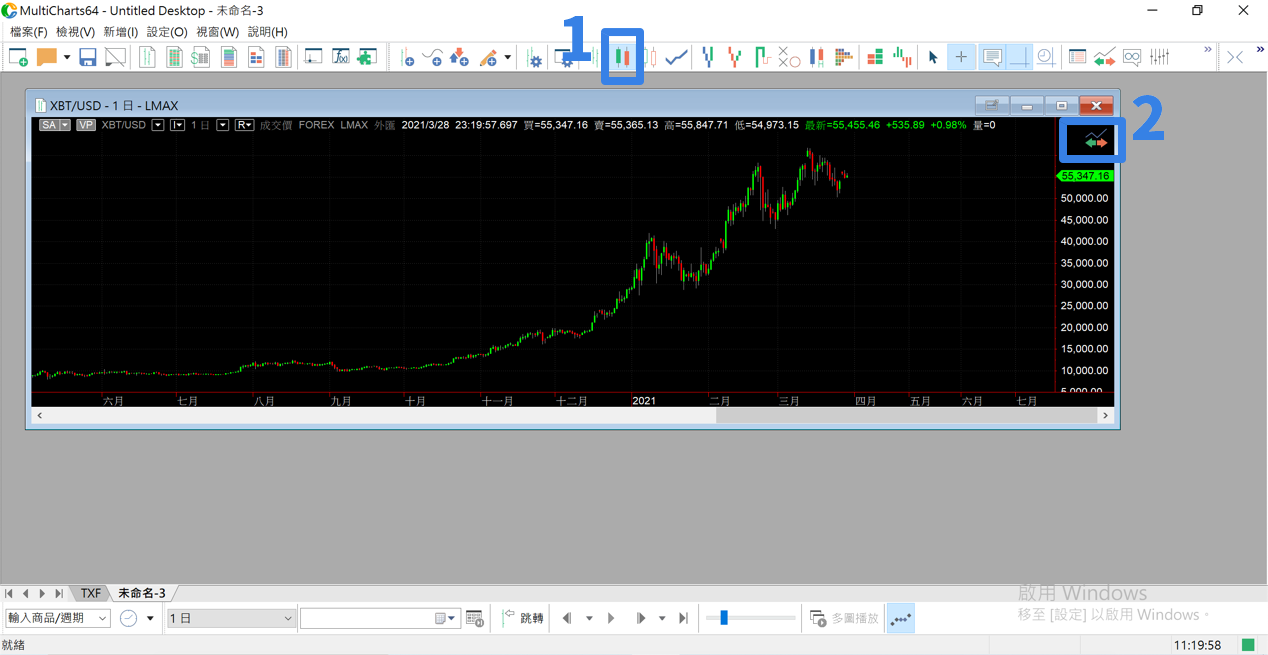Viewport: 1268px width, 655px height.
Task: Select the Kagi step-line chart icon
Action: click(762, 57)
